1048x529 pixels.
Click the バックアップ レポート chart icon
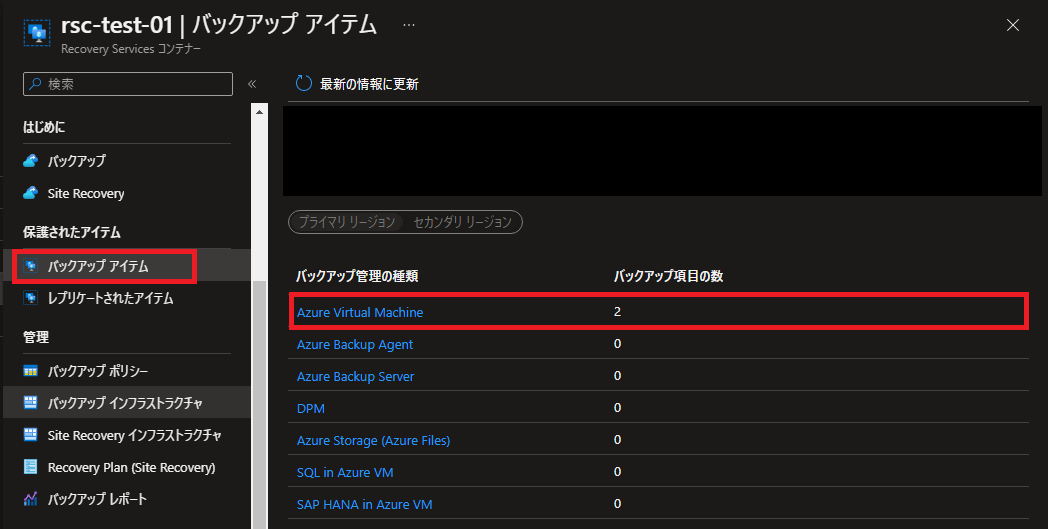point(31,499)
